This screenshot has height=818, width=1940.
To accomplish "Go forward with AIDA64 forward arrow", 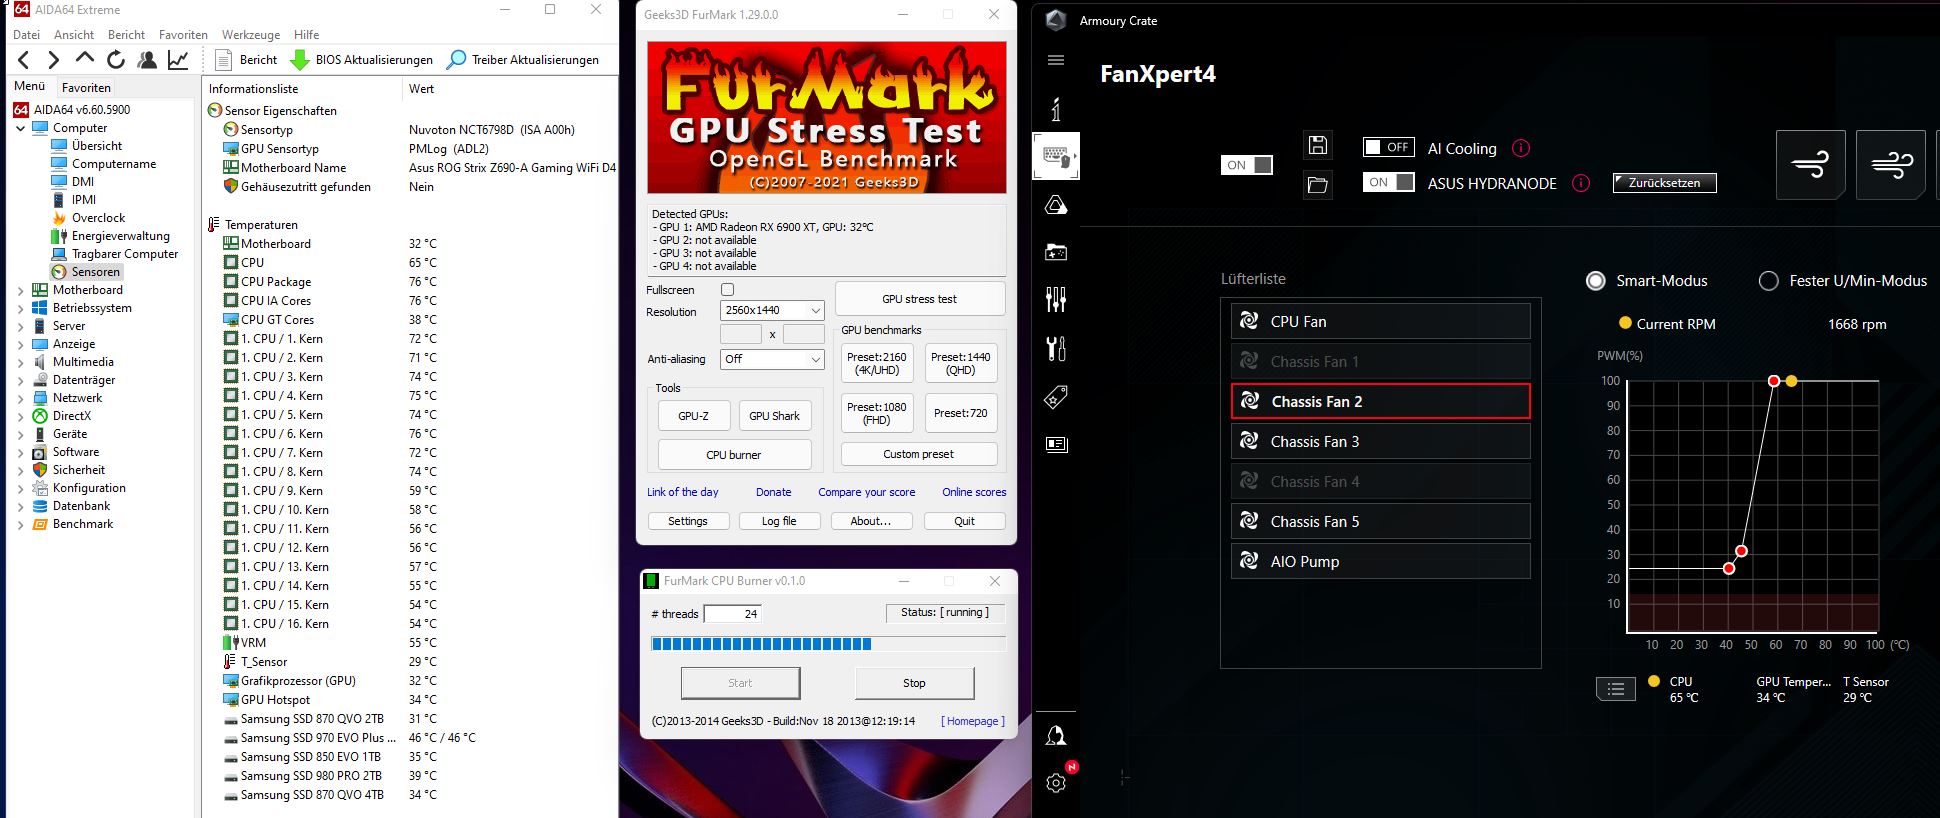I will click(x=54, y=60).
